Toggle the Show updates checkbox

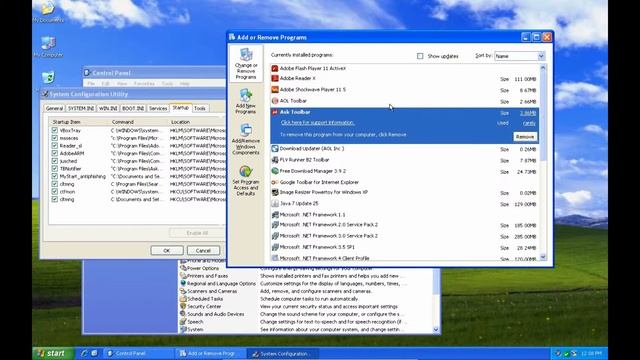(420, 56)
